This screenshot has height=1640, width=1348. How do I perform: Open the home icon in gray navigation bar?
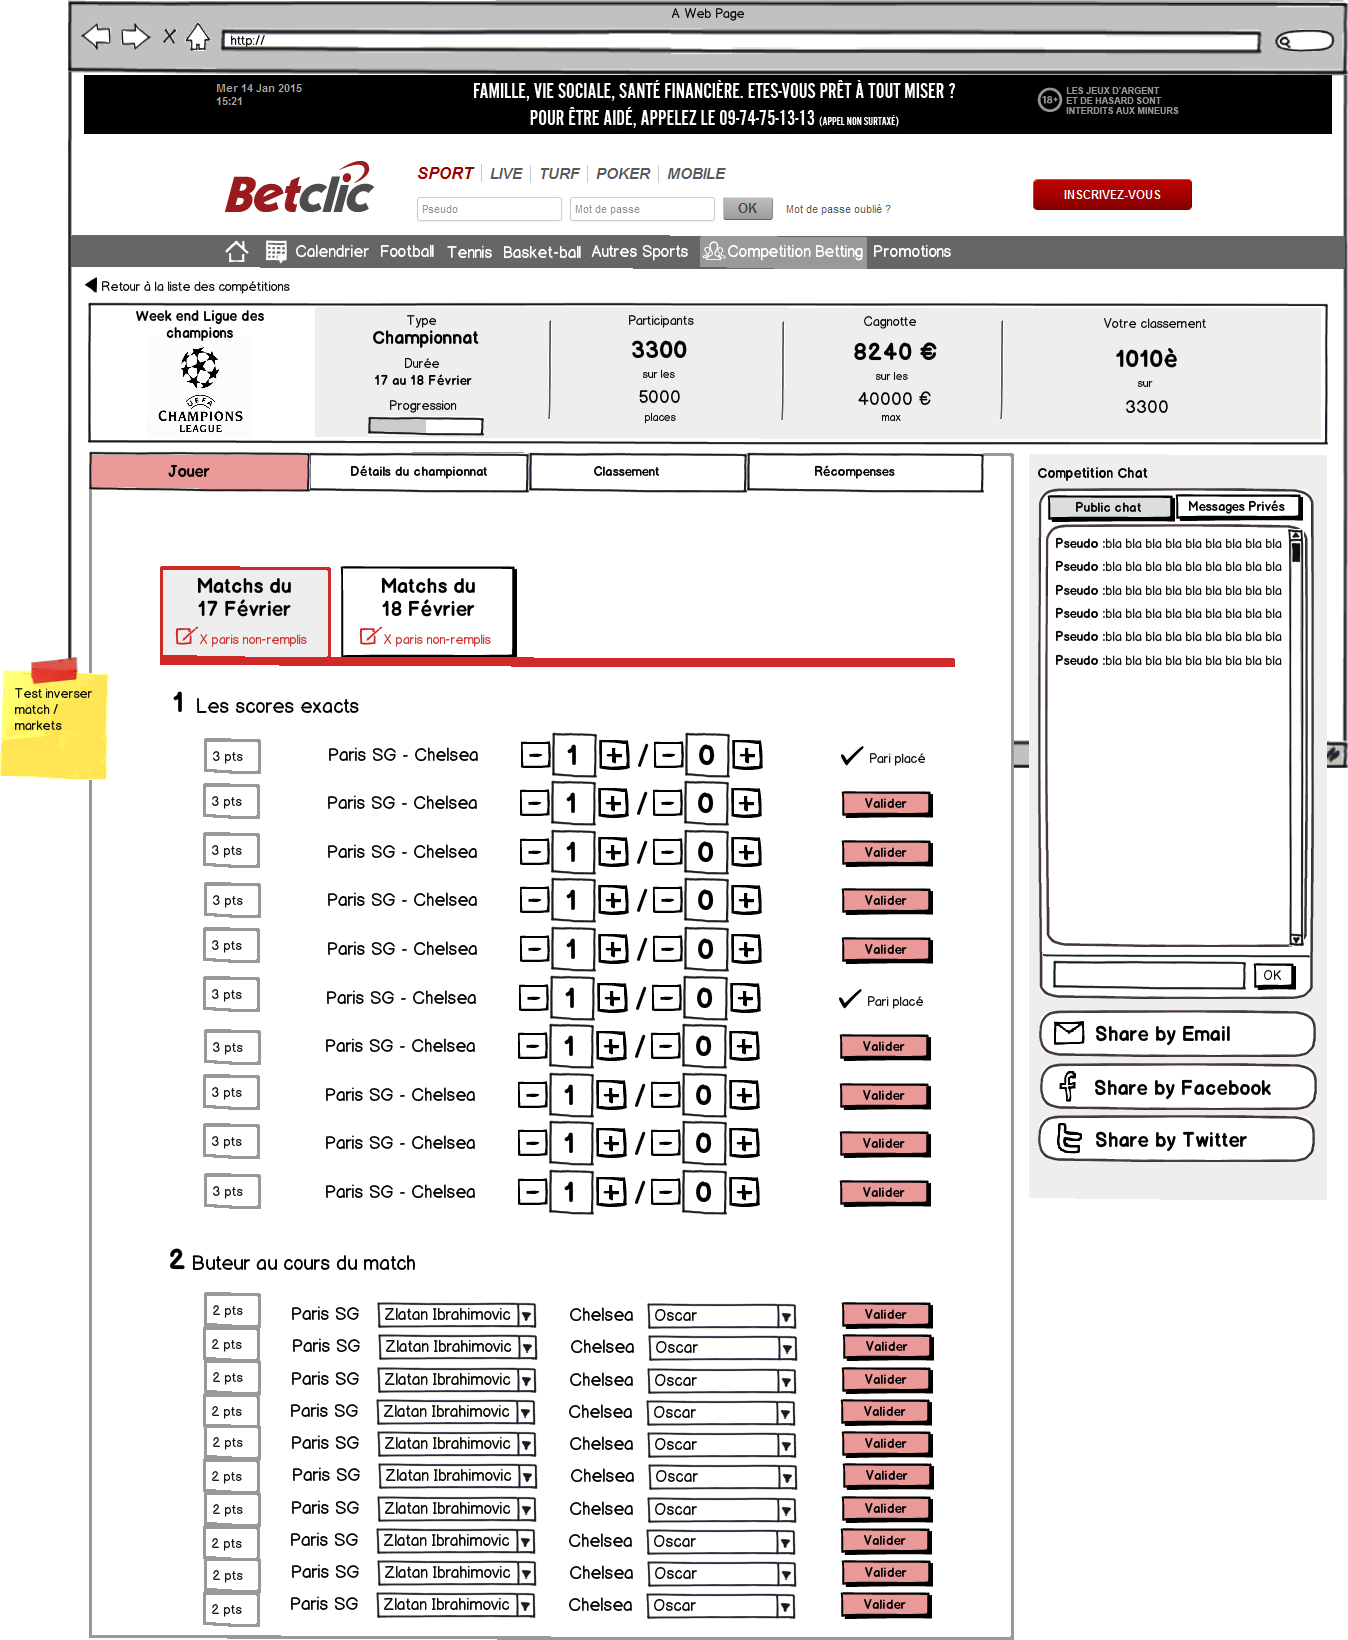pos(237,251)
